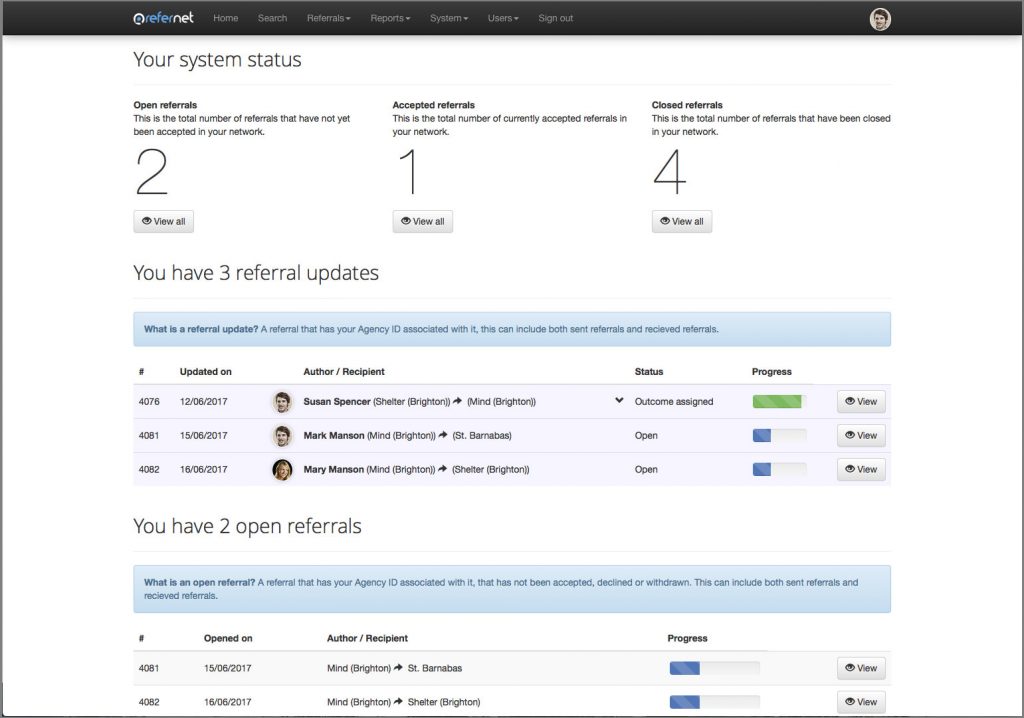View open referral 4081 to St. Barnabas
Viewport: 1024px width, 718px height.
click(860, 668)
